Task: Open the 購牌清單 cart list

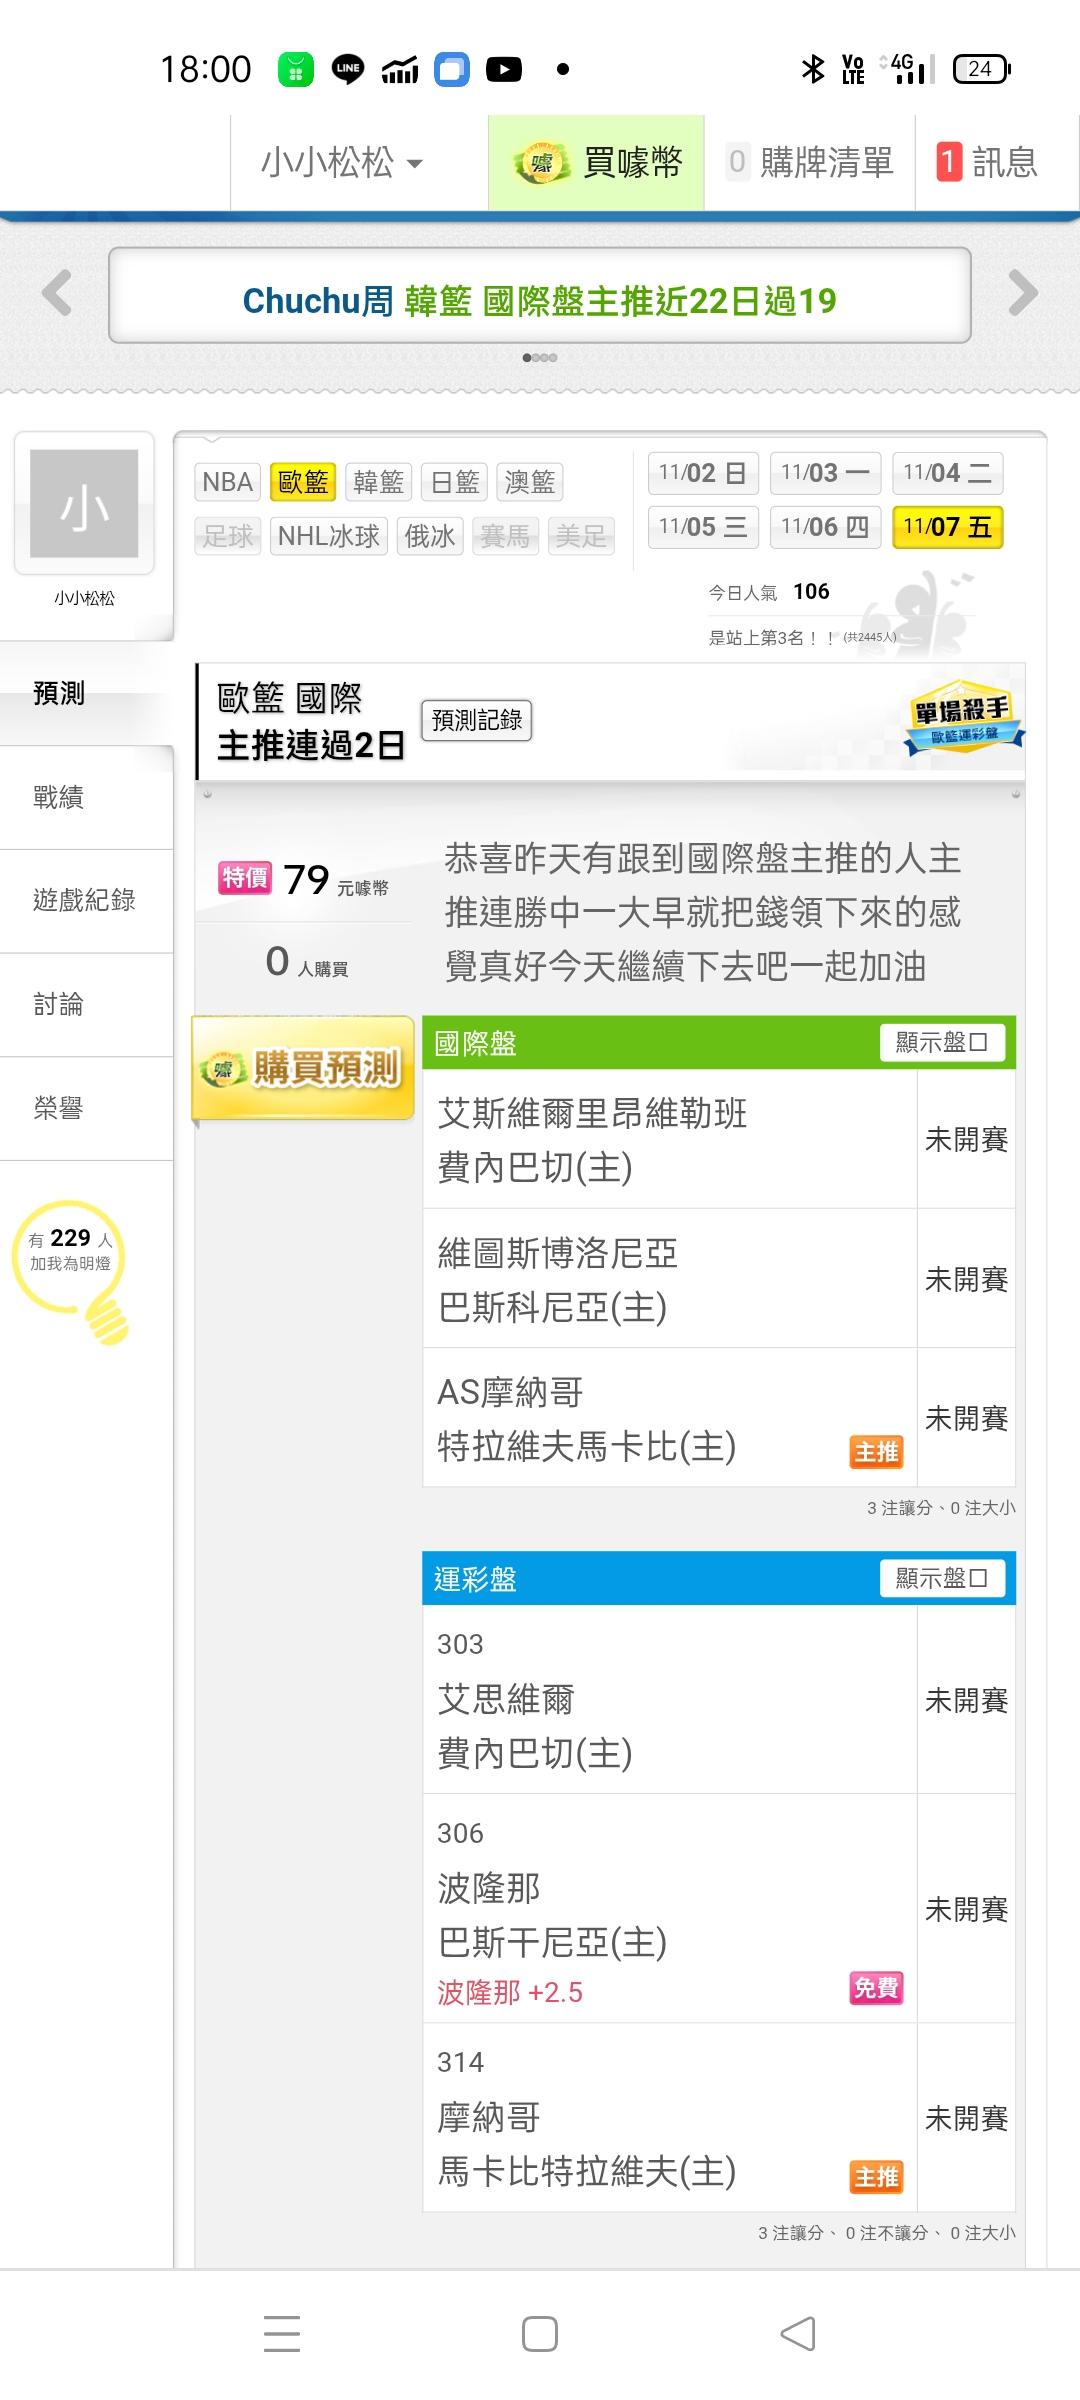Action: (x=810, y=163)
